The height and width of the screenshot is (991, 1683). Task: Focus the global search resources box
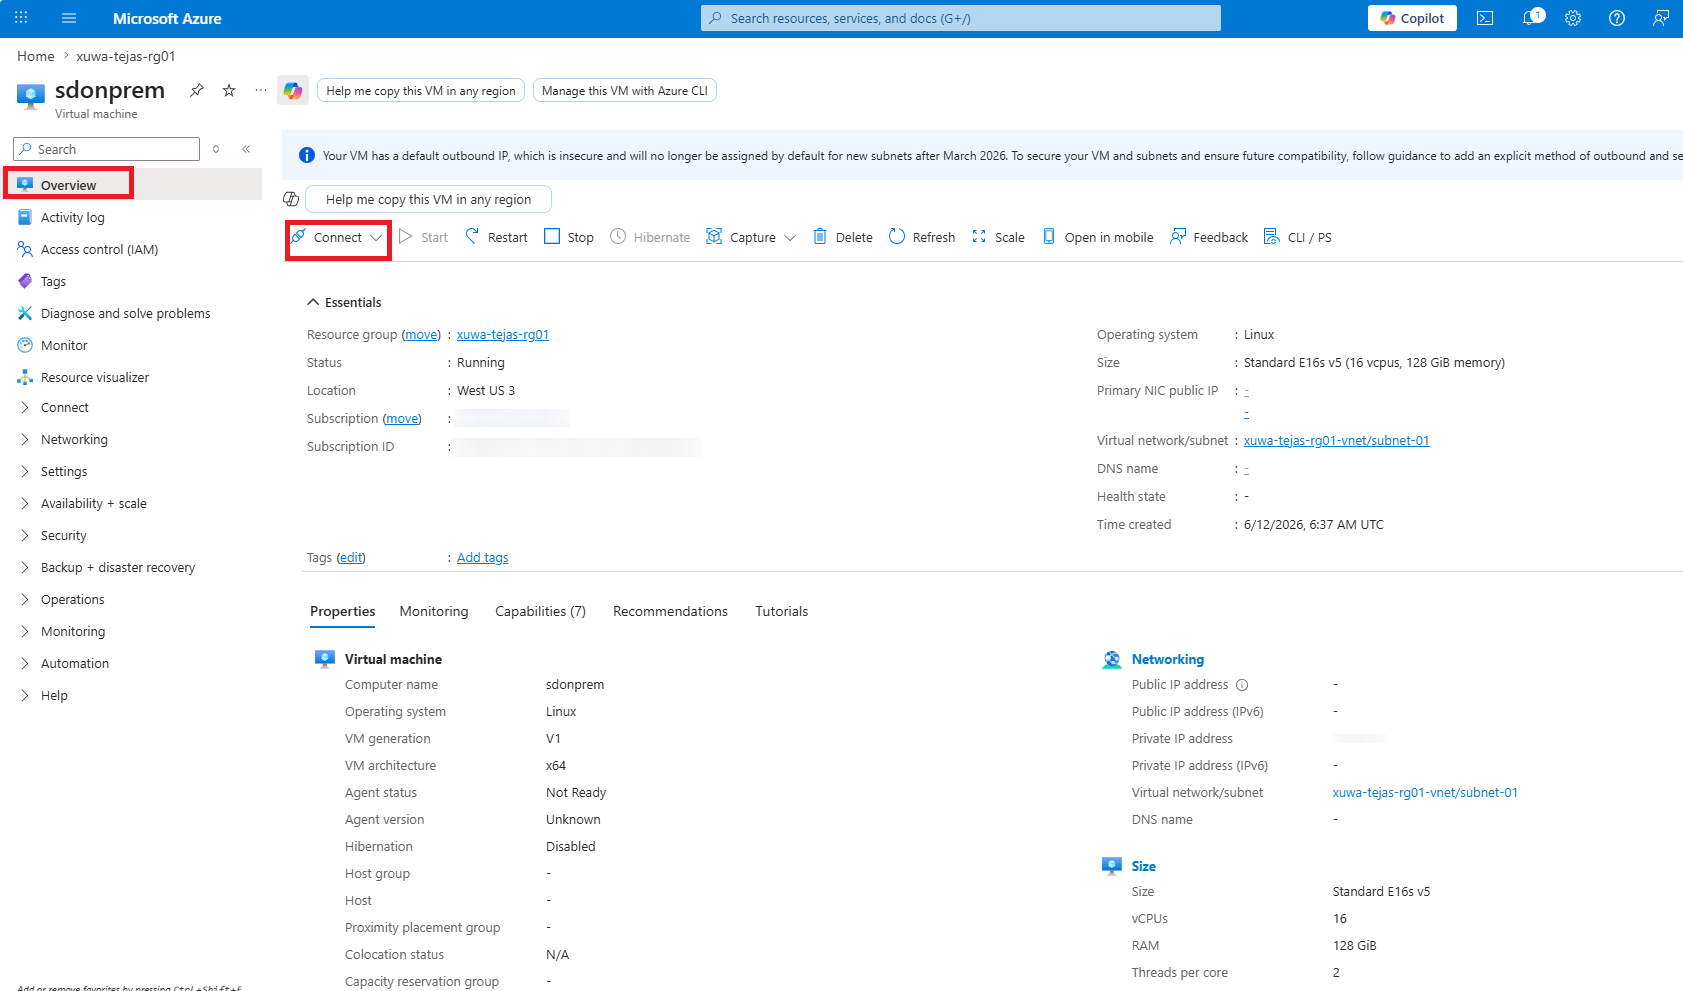961,18
